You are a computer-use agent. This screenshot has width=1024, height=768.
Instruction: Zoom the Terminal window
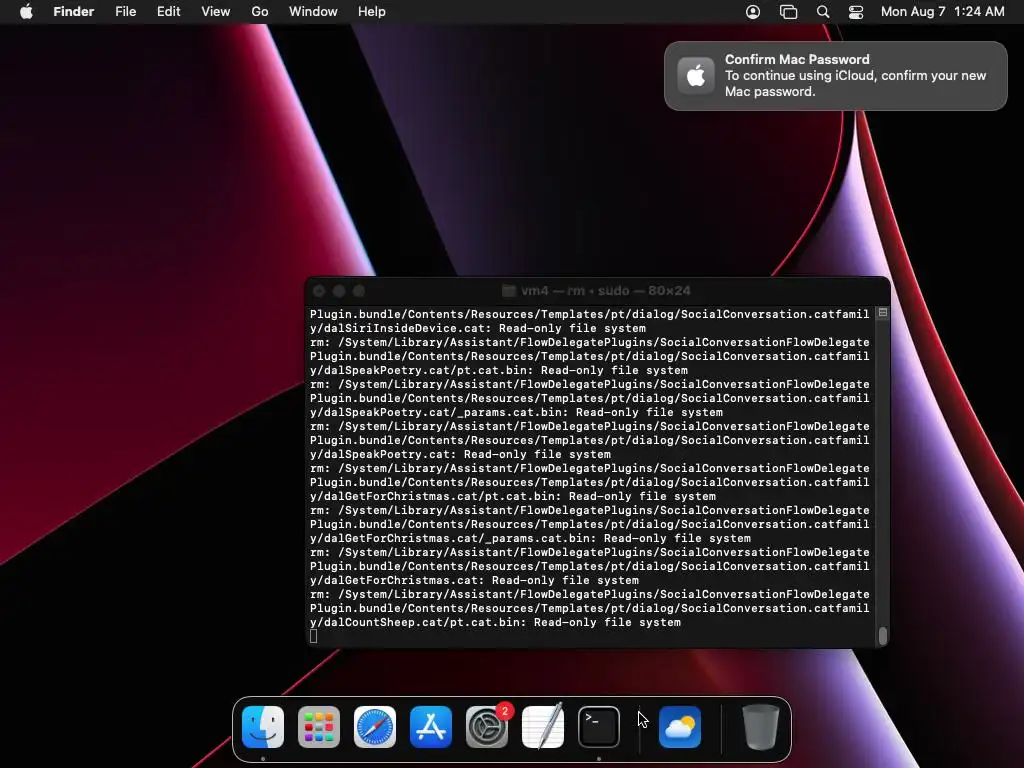coord(359,291)
